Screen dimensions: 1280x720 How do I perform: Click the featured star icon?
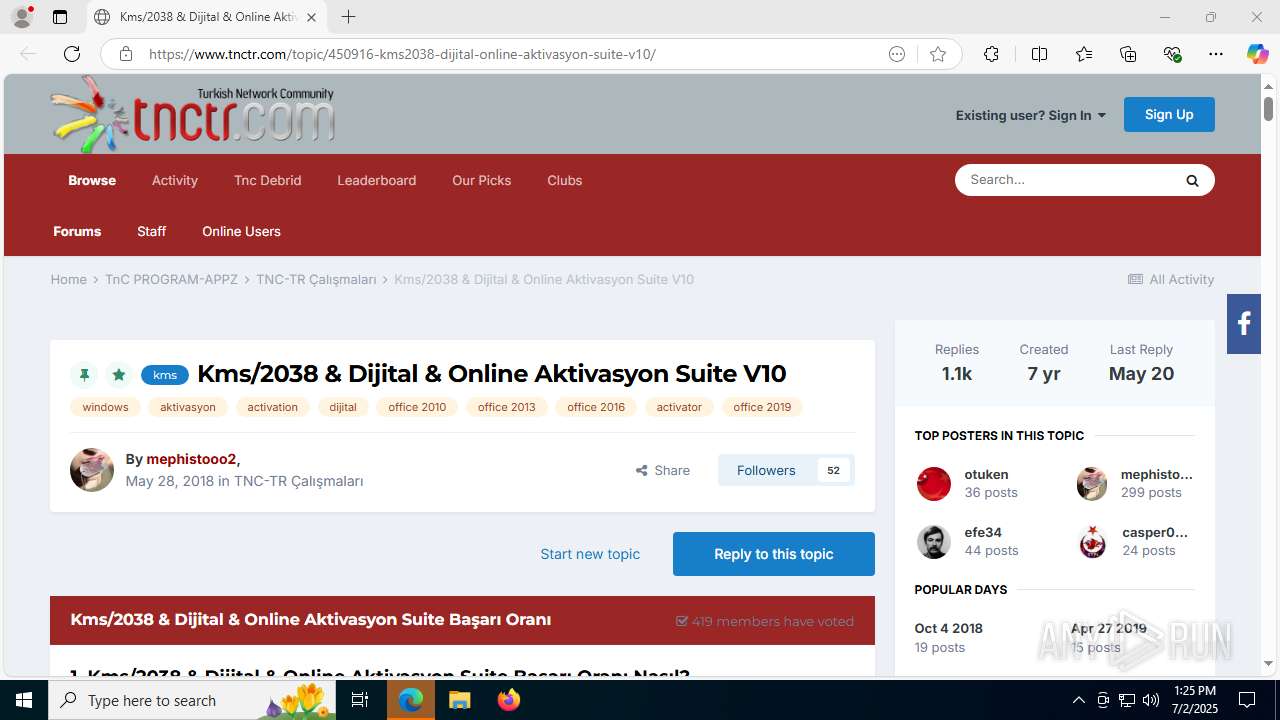tap(119, 375)
